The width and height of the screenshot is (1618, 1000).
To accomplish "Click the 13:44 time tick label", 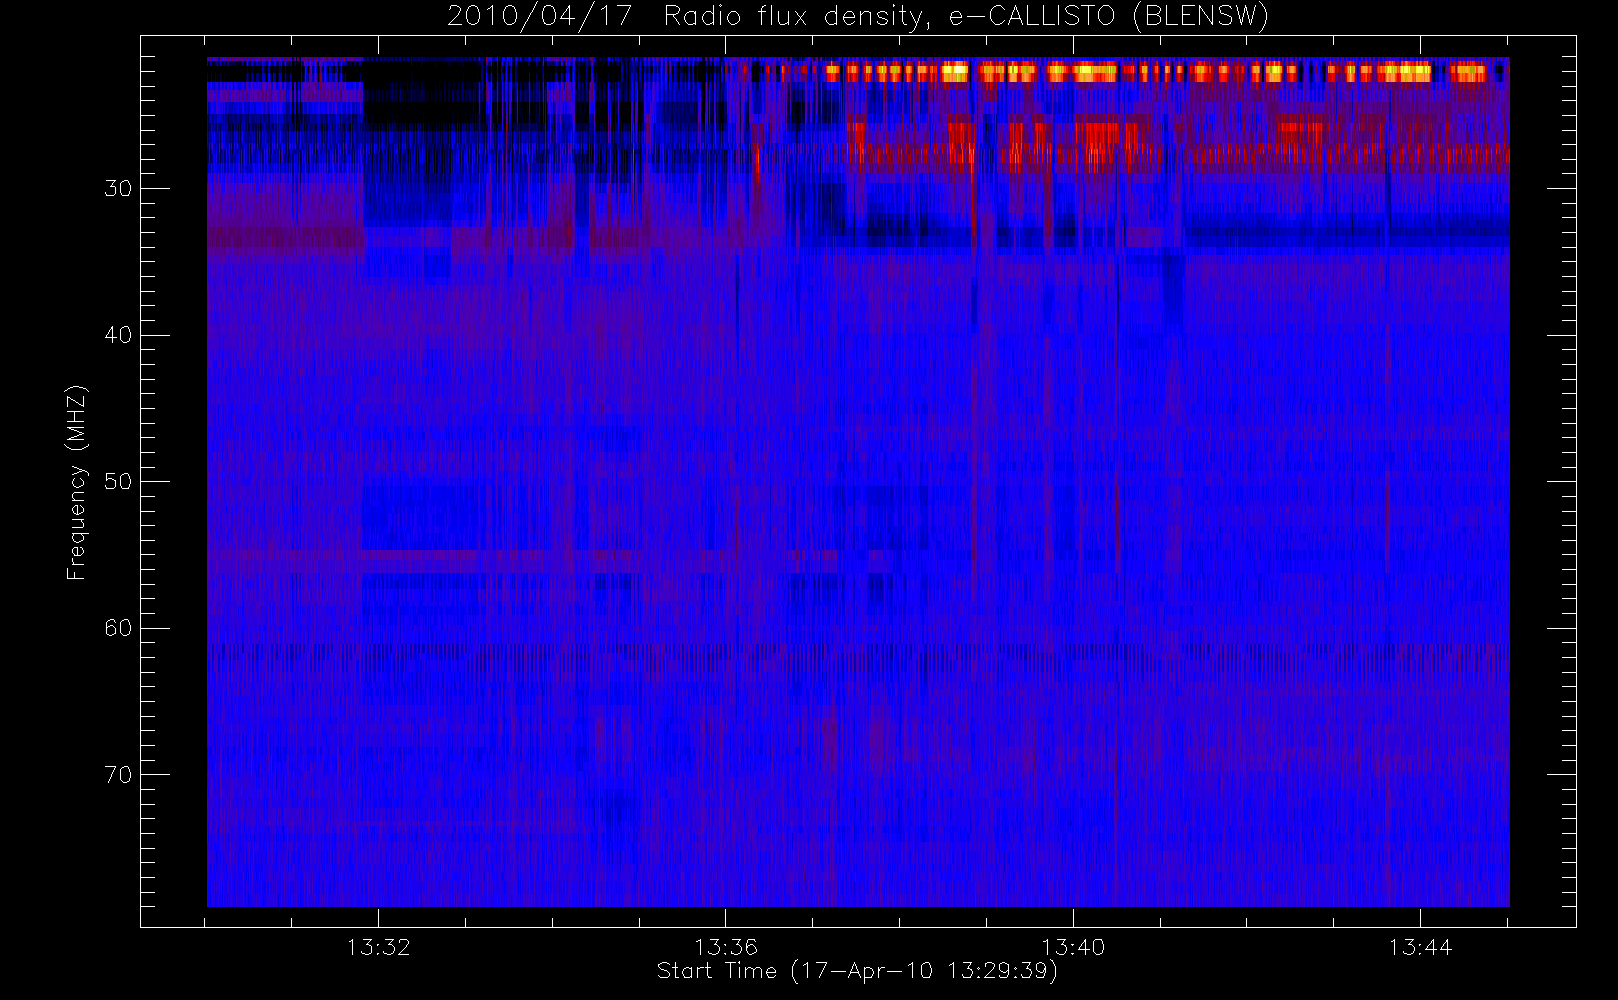I will click(1420, 947).
